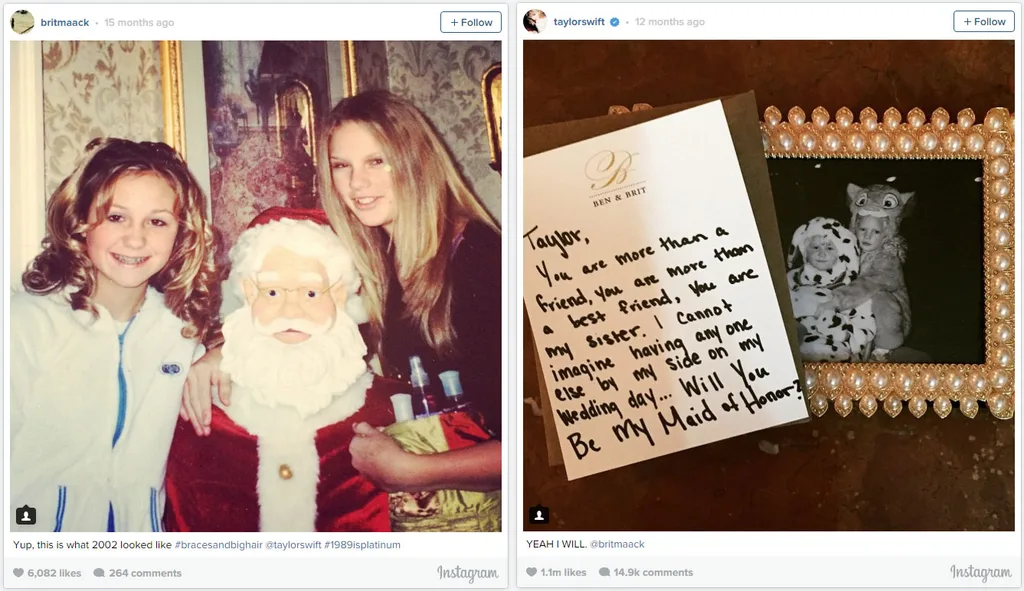
Task: Click the heart icon beside 6,082 likes
Action: point(18,573)
